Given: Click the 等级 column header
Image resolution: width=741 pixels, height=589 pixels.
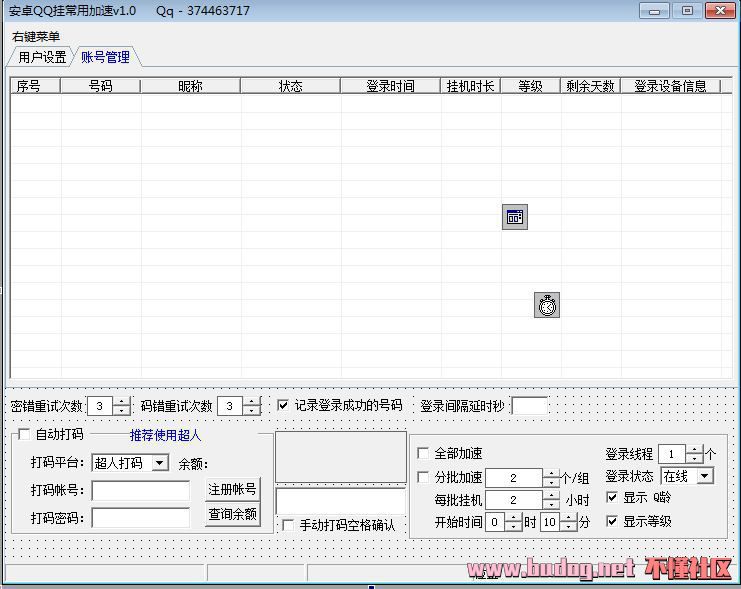Looking at the screenshot, I should (x=530, y=86).
